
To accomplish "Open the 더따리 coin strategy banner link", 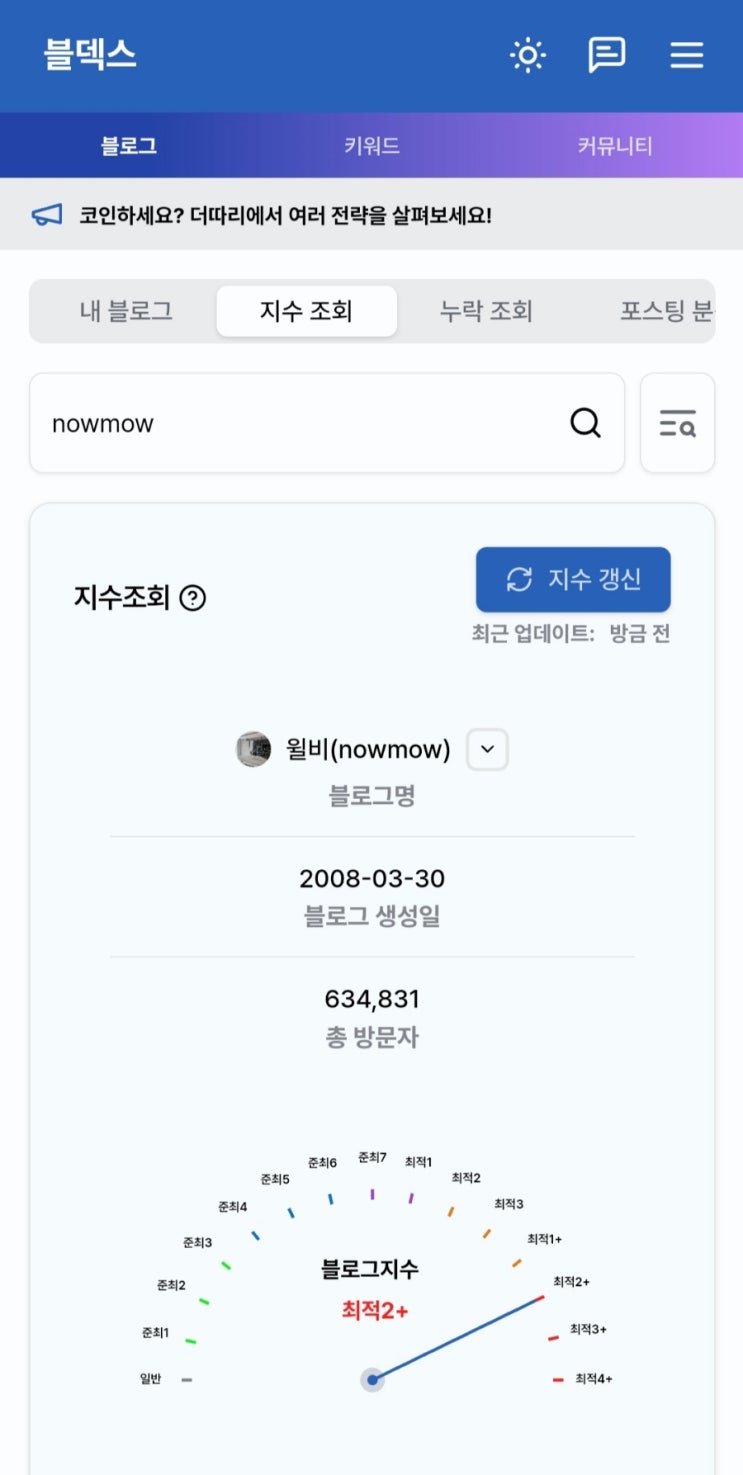I will pos(285,215).
